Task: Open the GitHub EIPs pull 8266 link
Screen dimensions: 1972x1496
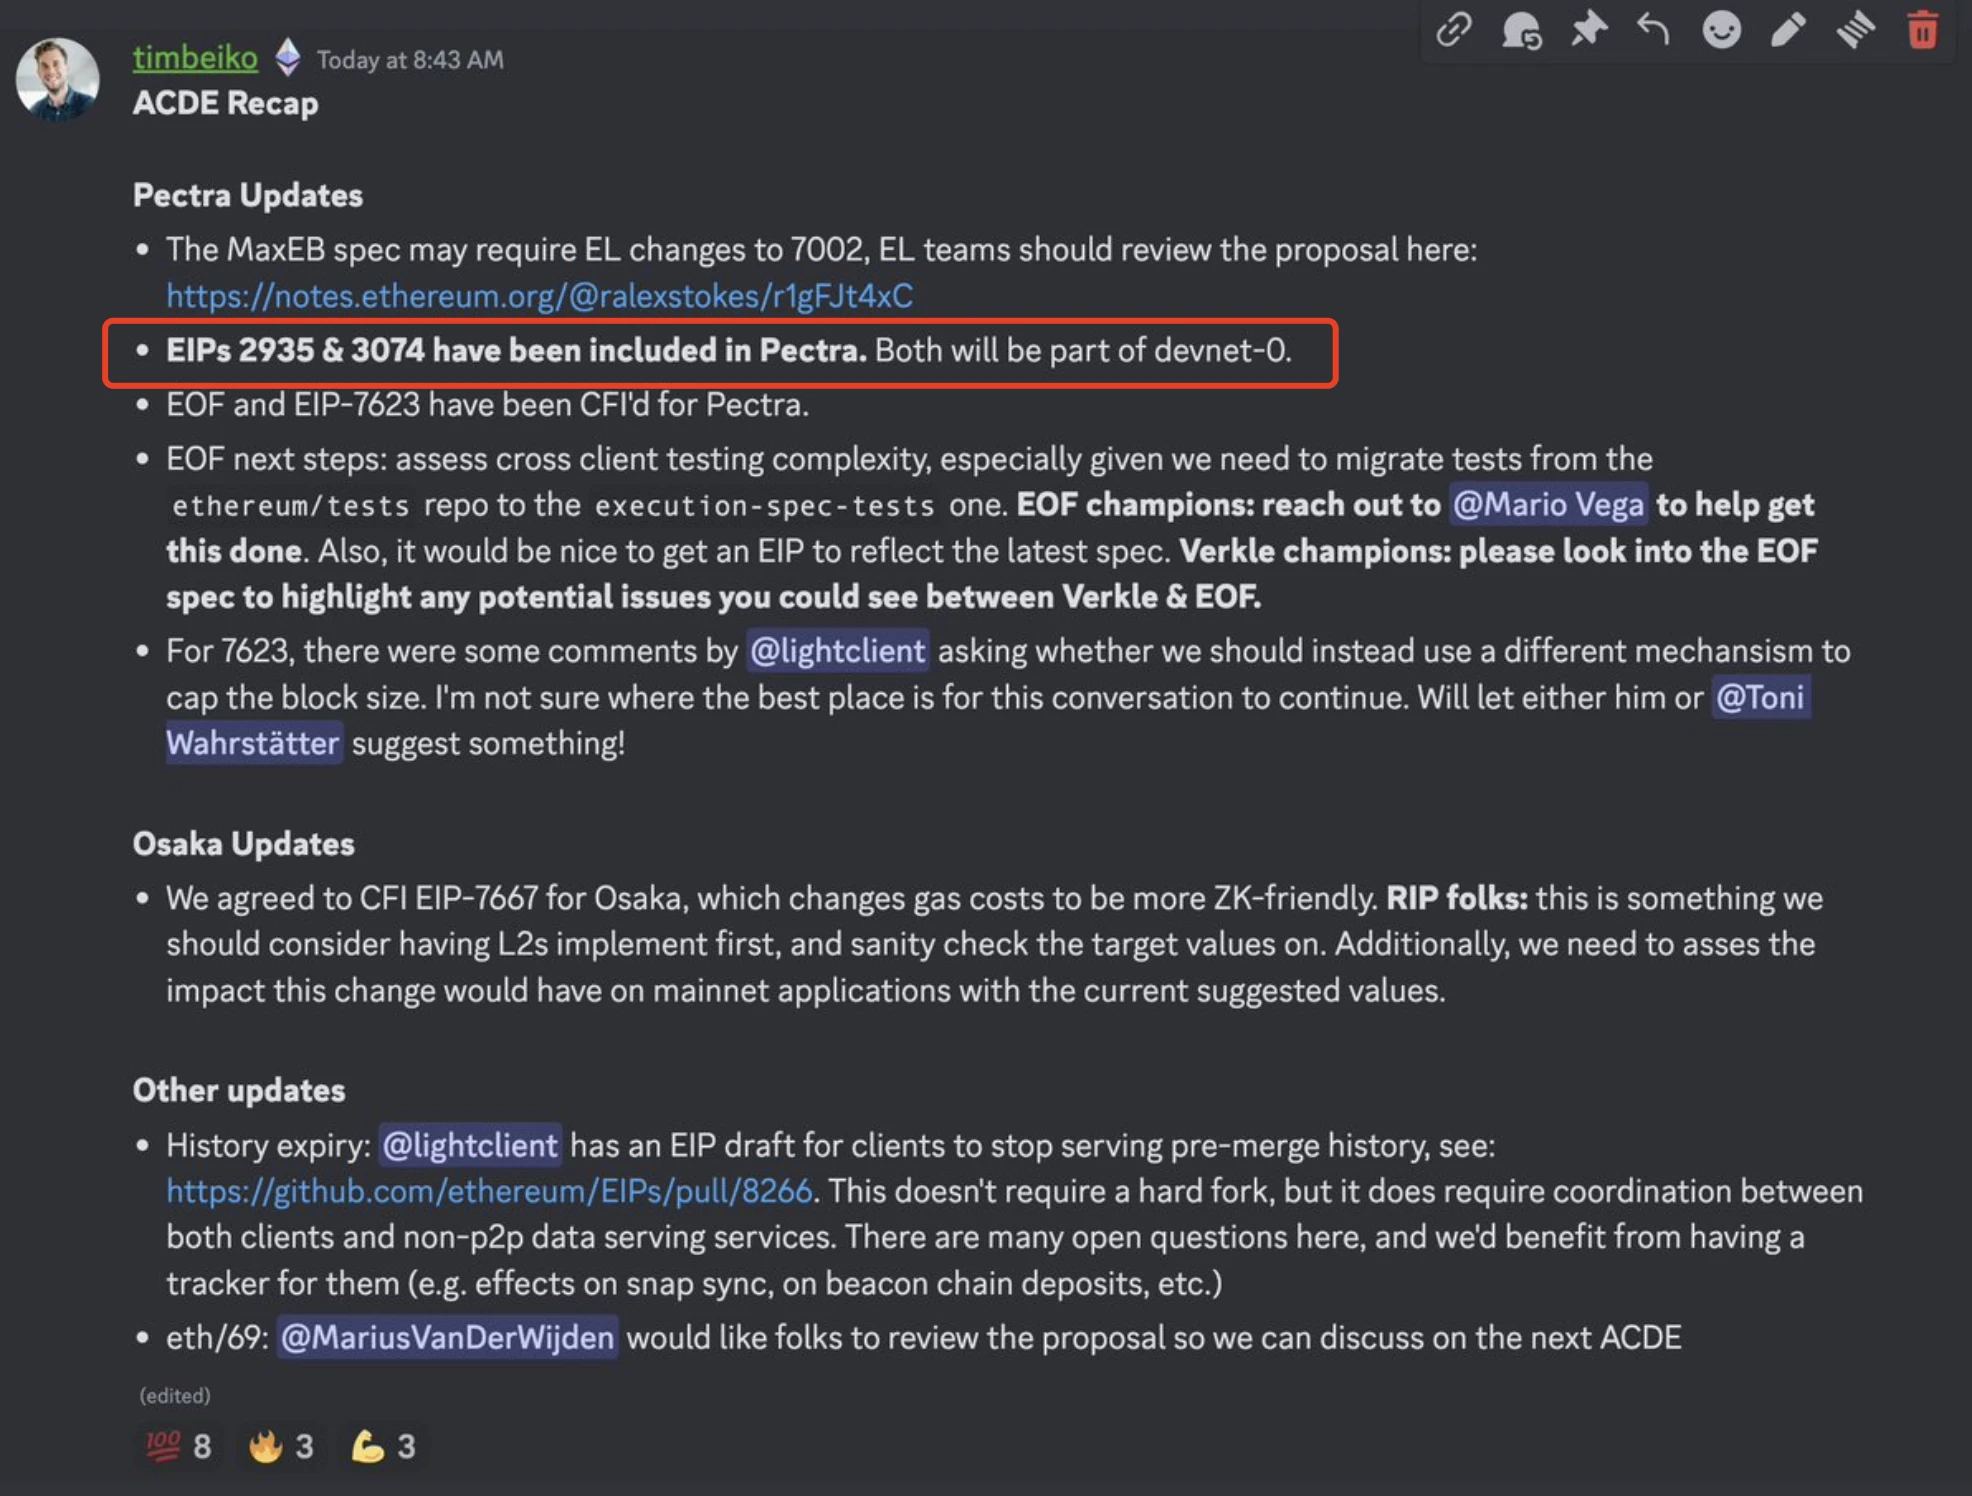Action: pos(489,1191)
